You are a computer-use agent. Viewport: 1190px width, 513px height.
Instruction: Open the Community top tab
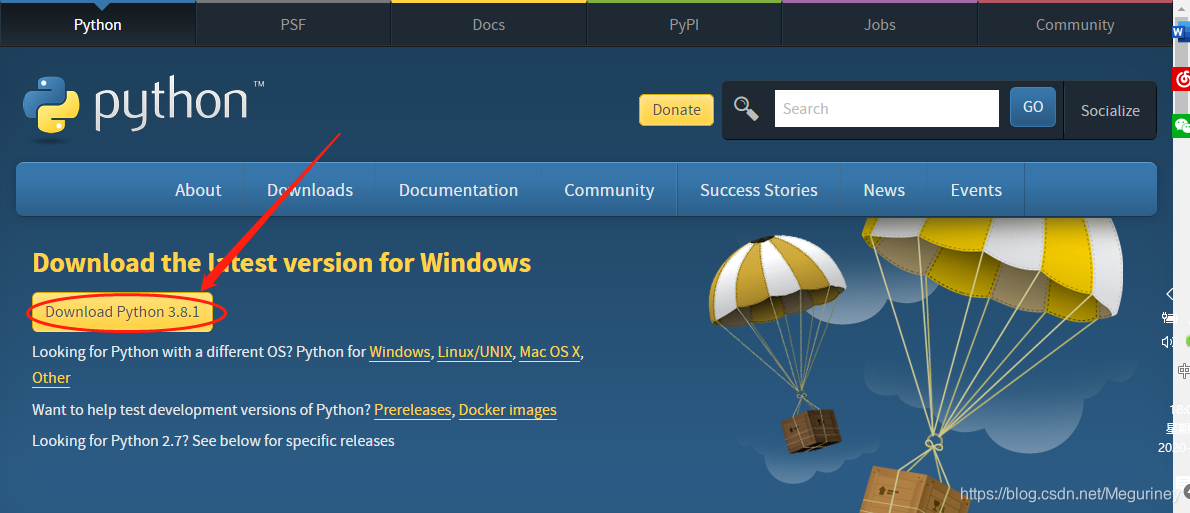[x=1075, y=24]
